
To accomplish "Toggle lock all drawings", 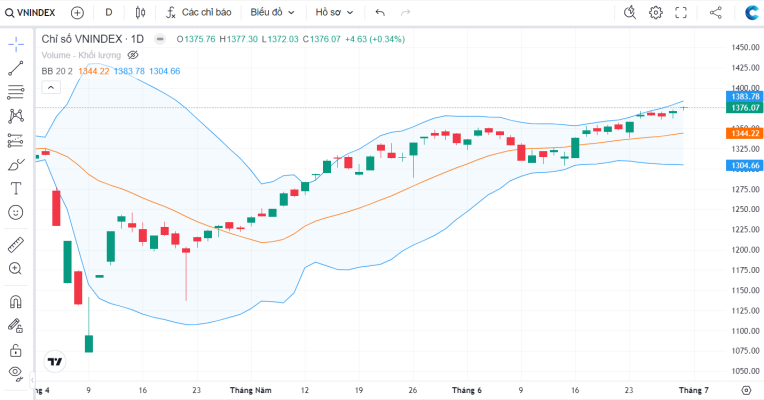I will pyautogui.click(x=16, y=350).
